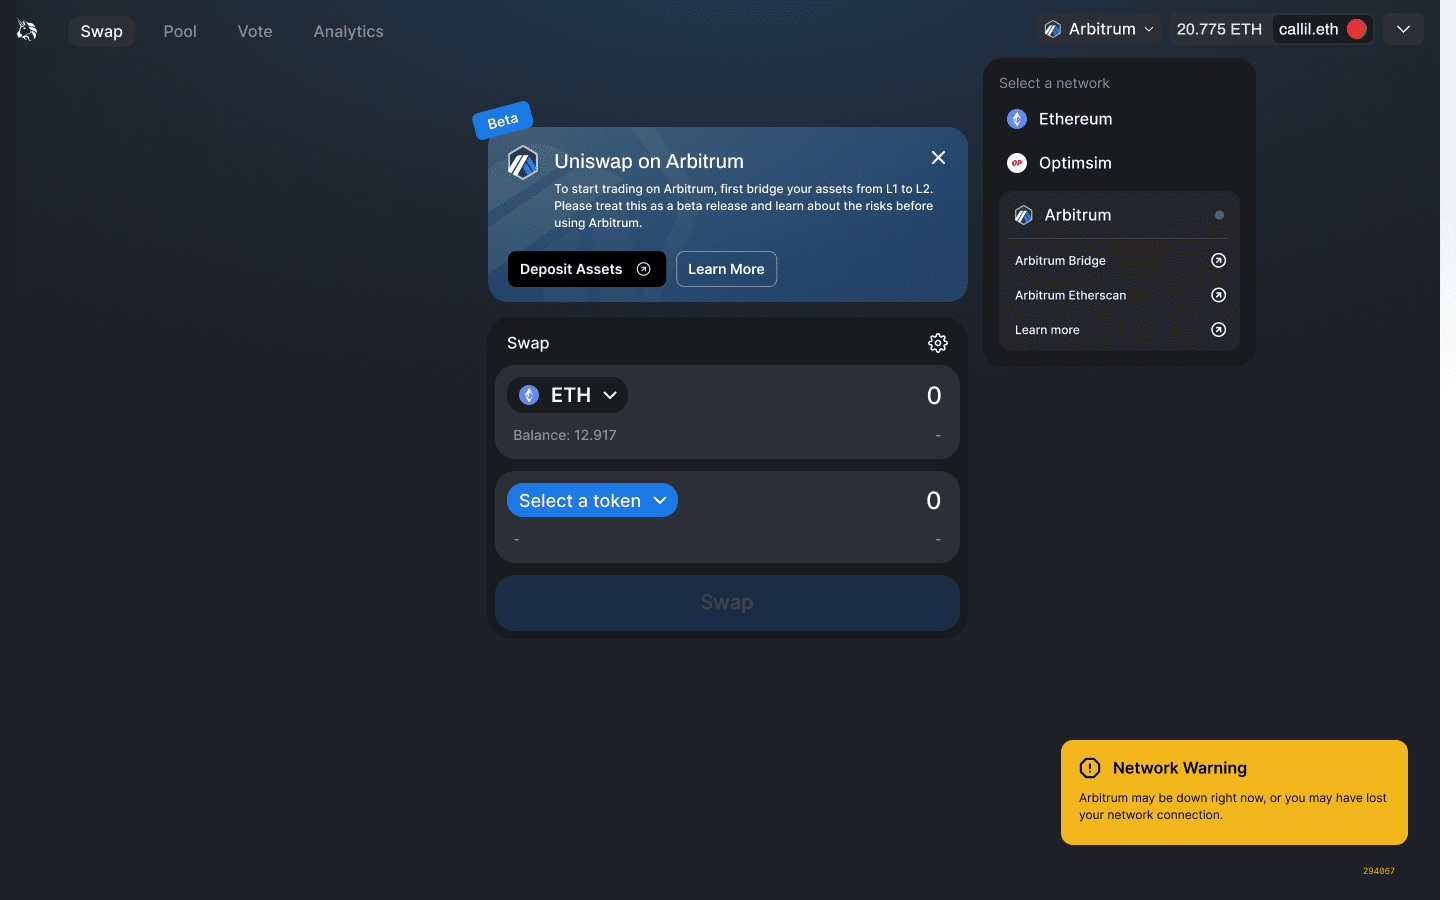Dismiss the Uniswap on Arbitrum banner
The width and height of the screenshot is (1456, 900).
[938, 158]
